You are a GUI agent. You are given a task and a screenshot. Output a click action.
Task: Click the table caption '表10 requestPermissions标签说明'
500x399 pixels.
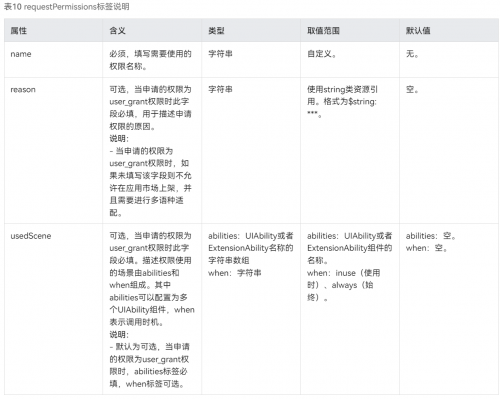pyautogui.click(x=66, y=7)
